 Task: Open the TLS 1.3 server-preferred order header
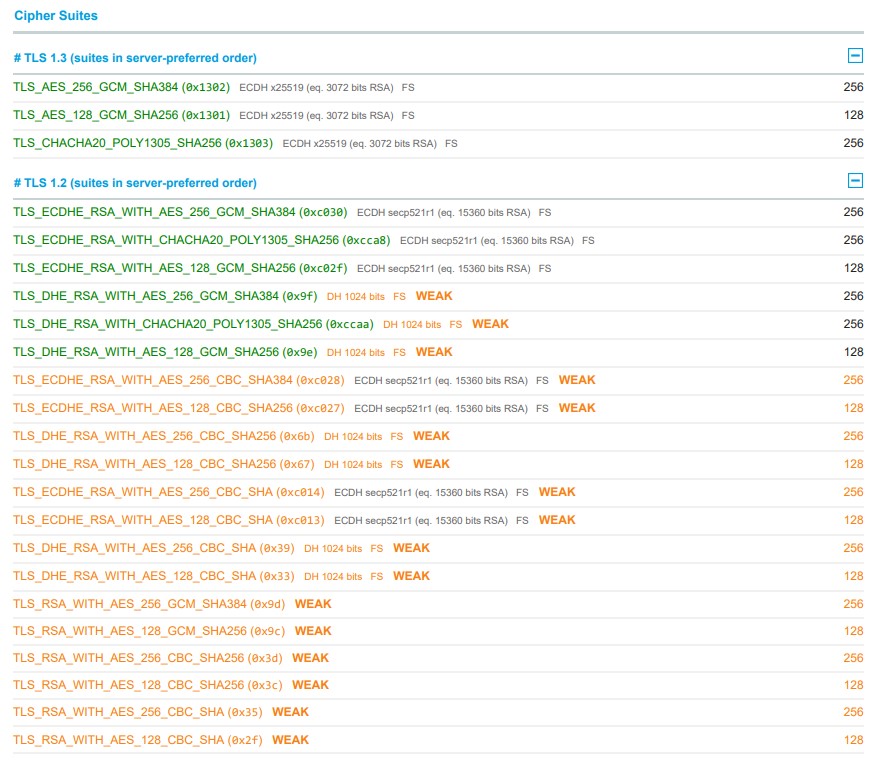click(130, 57)
